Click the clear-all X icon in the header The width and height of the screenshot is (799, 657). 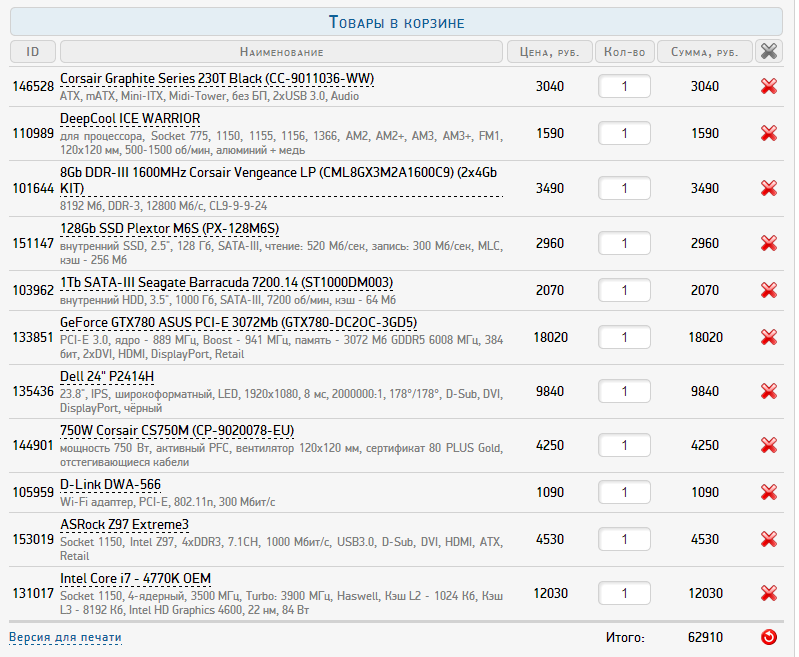768,51
